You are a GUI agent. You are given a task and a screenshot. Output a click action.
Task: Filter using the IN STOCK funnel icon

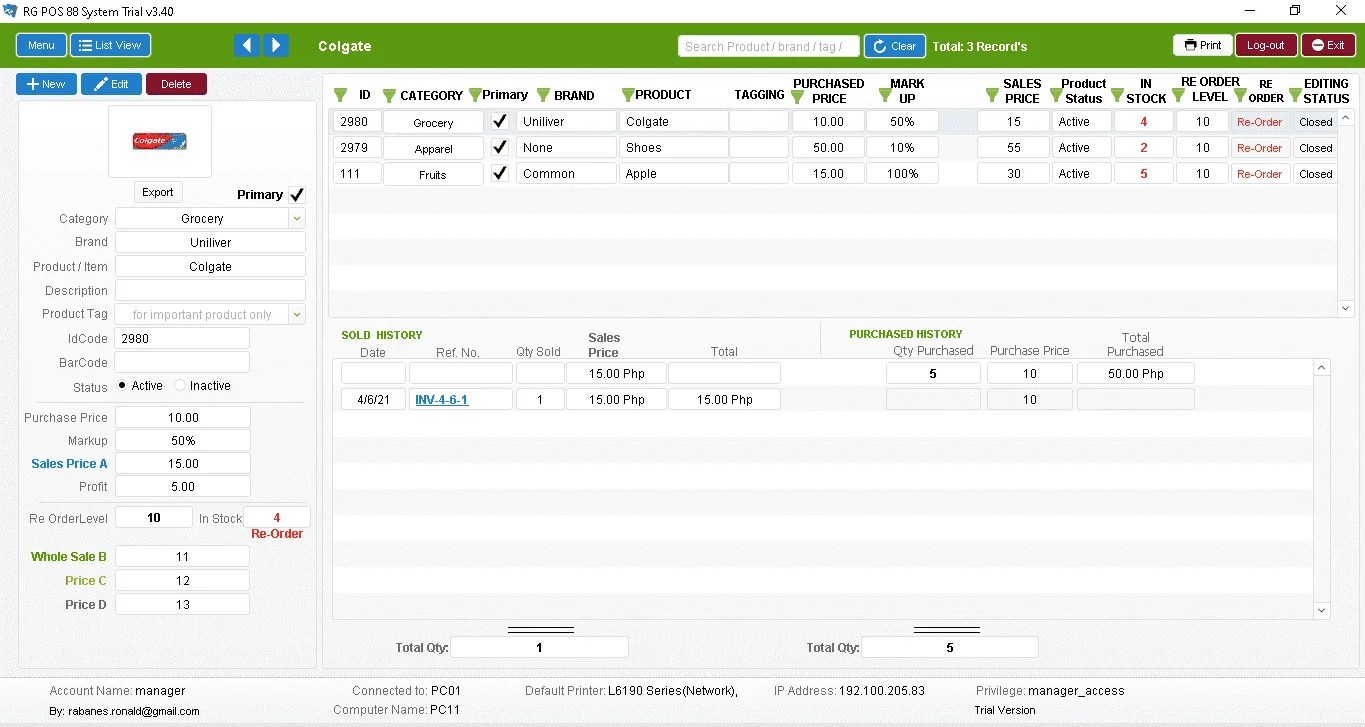pos(1118,96)
